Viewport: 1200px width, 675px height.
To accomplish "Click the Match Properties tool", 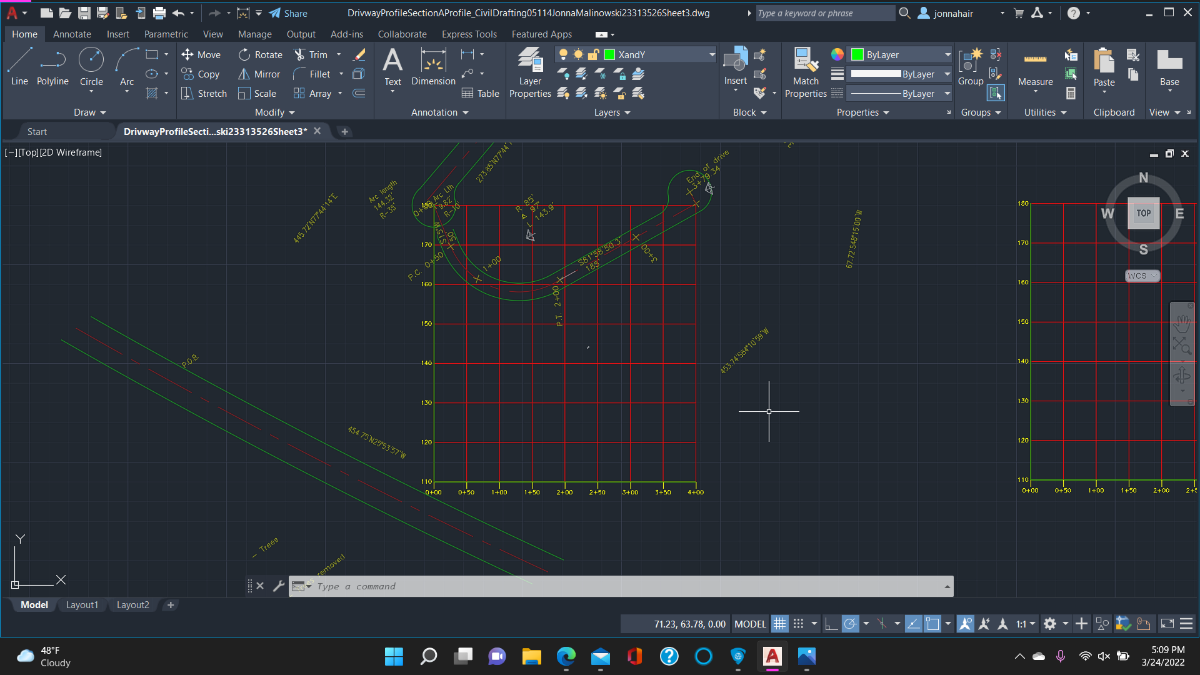I will click(805, 73).
